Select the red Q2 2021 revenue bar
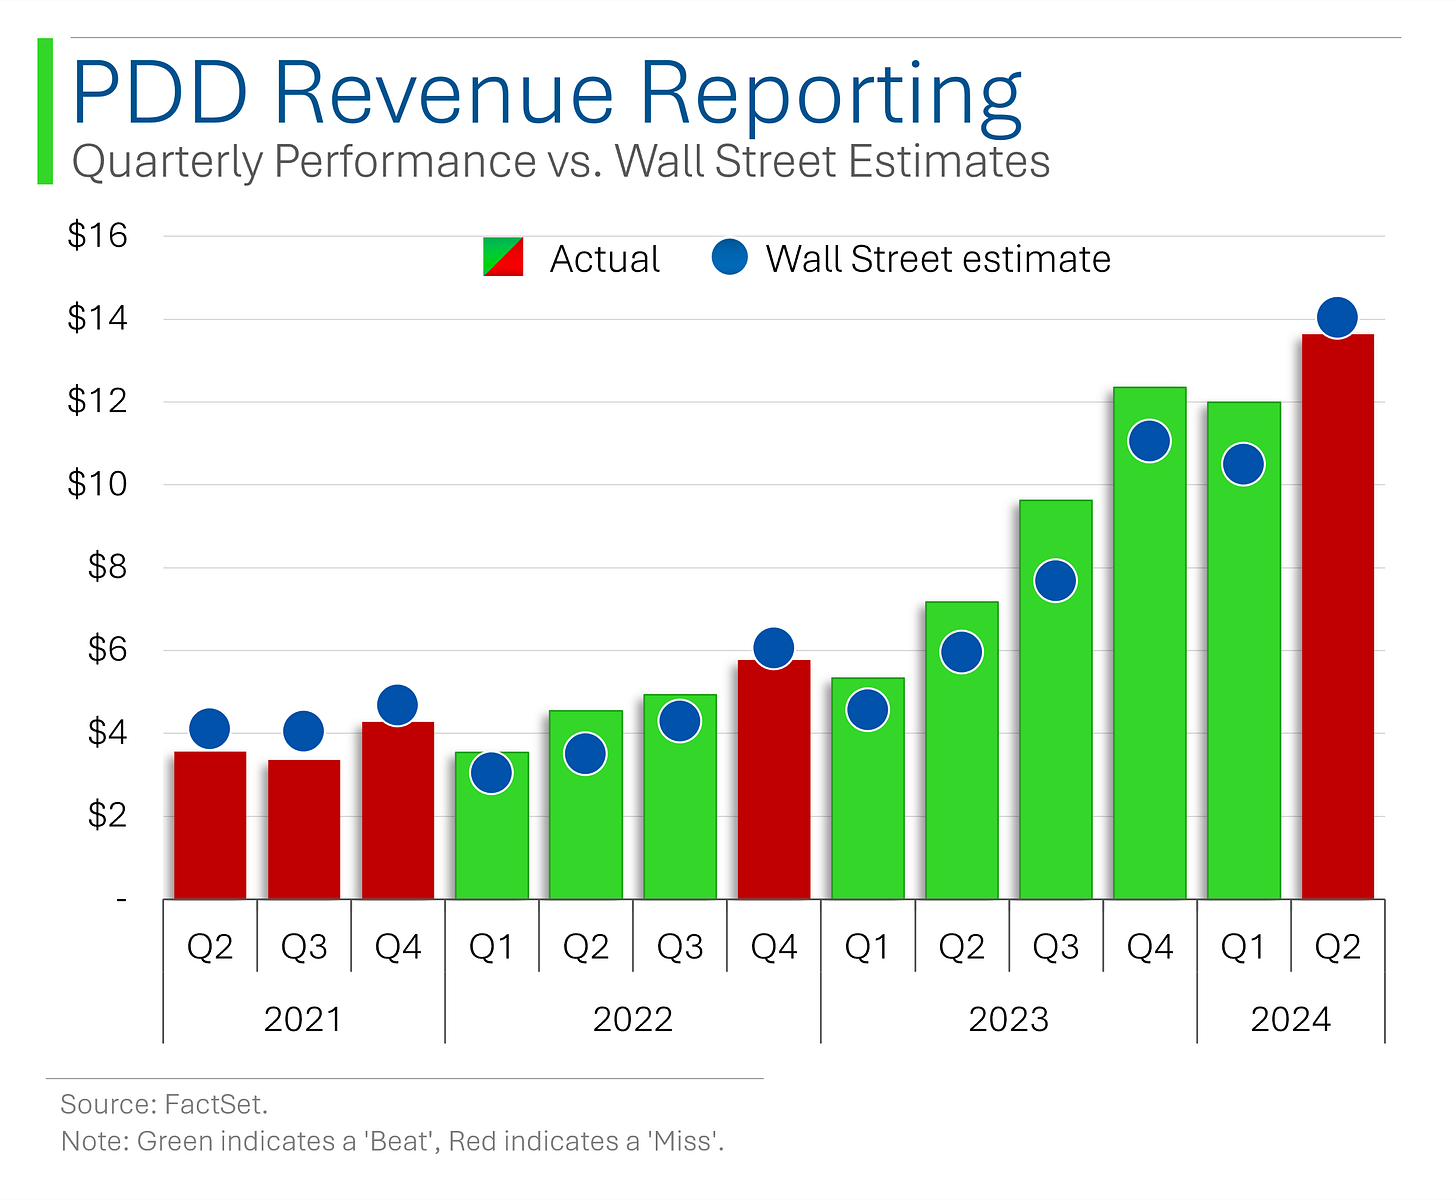The image size is (1456, 1200). (210, 825)
